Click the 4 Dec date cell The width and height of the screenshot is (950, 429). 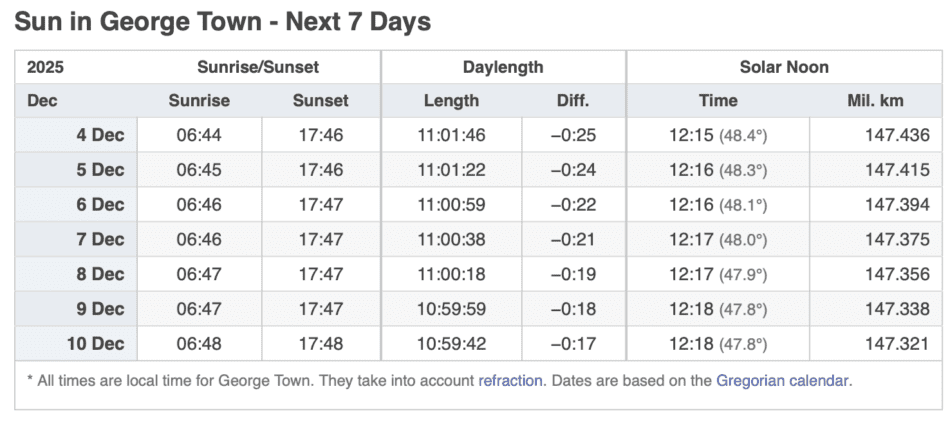pos(101,135)
